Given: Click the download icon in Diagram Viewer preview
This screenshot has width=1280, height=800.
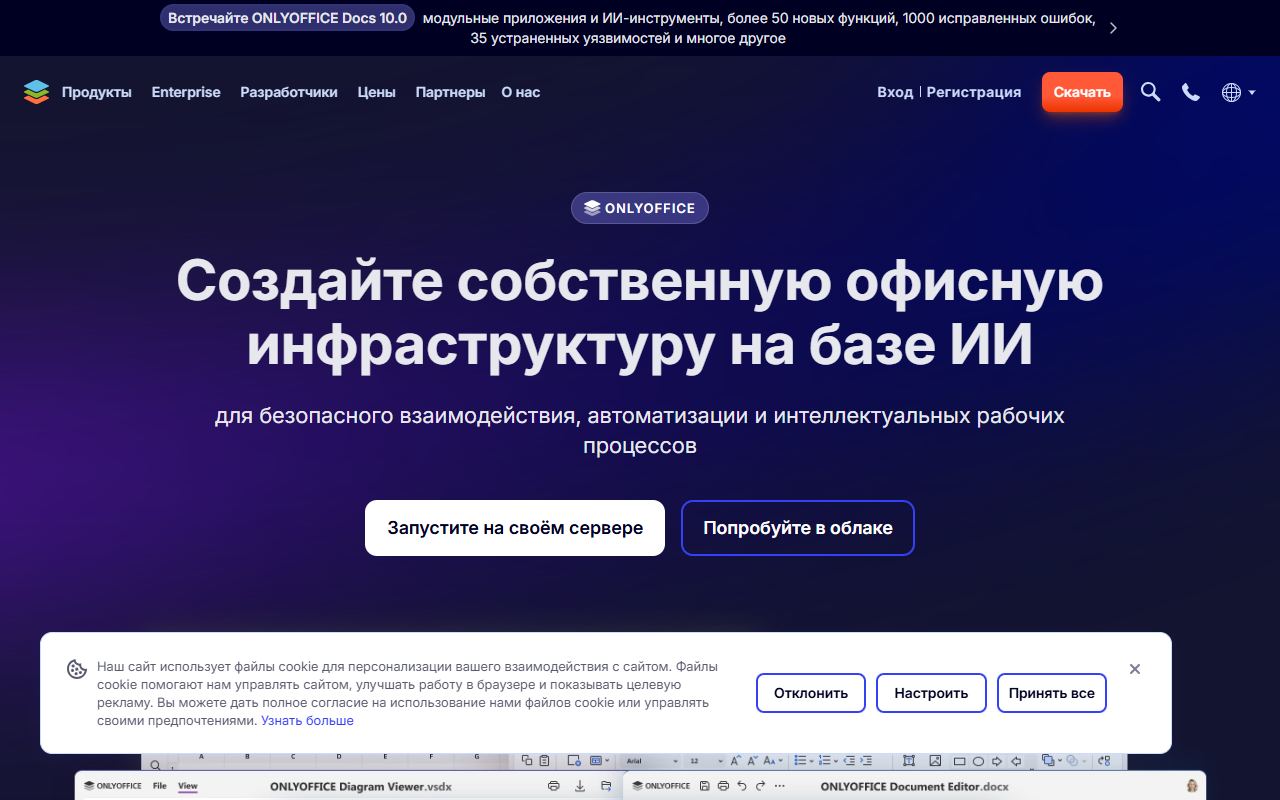Looking at the screenshot, I should (x=580, y=786).
